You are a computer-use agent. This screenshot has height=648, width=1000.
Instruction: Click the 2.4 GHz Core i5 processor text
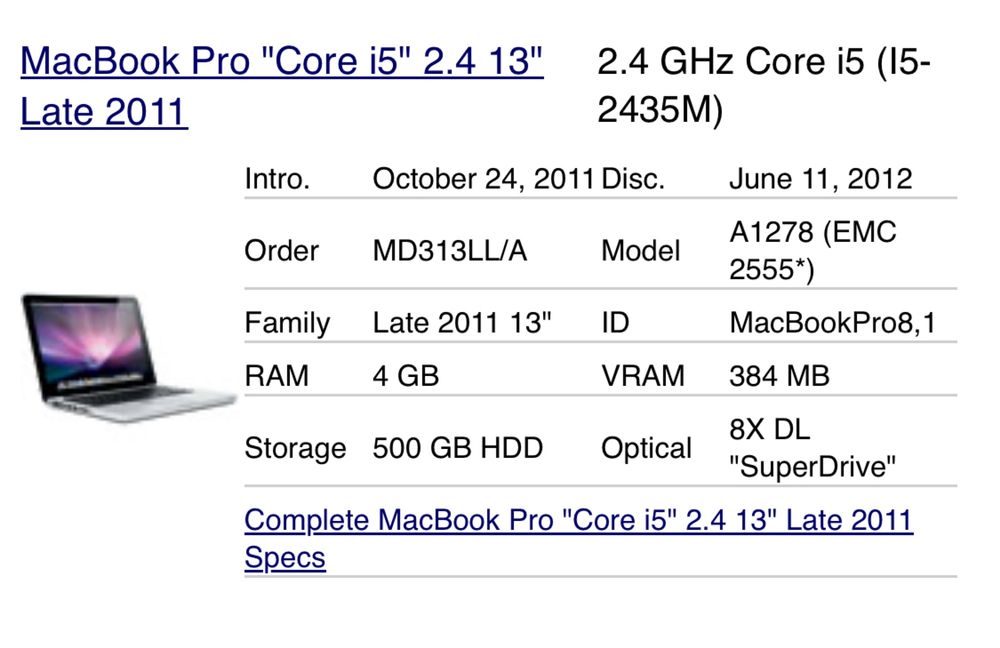click(764, 86)
